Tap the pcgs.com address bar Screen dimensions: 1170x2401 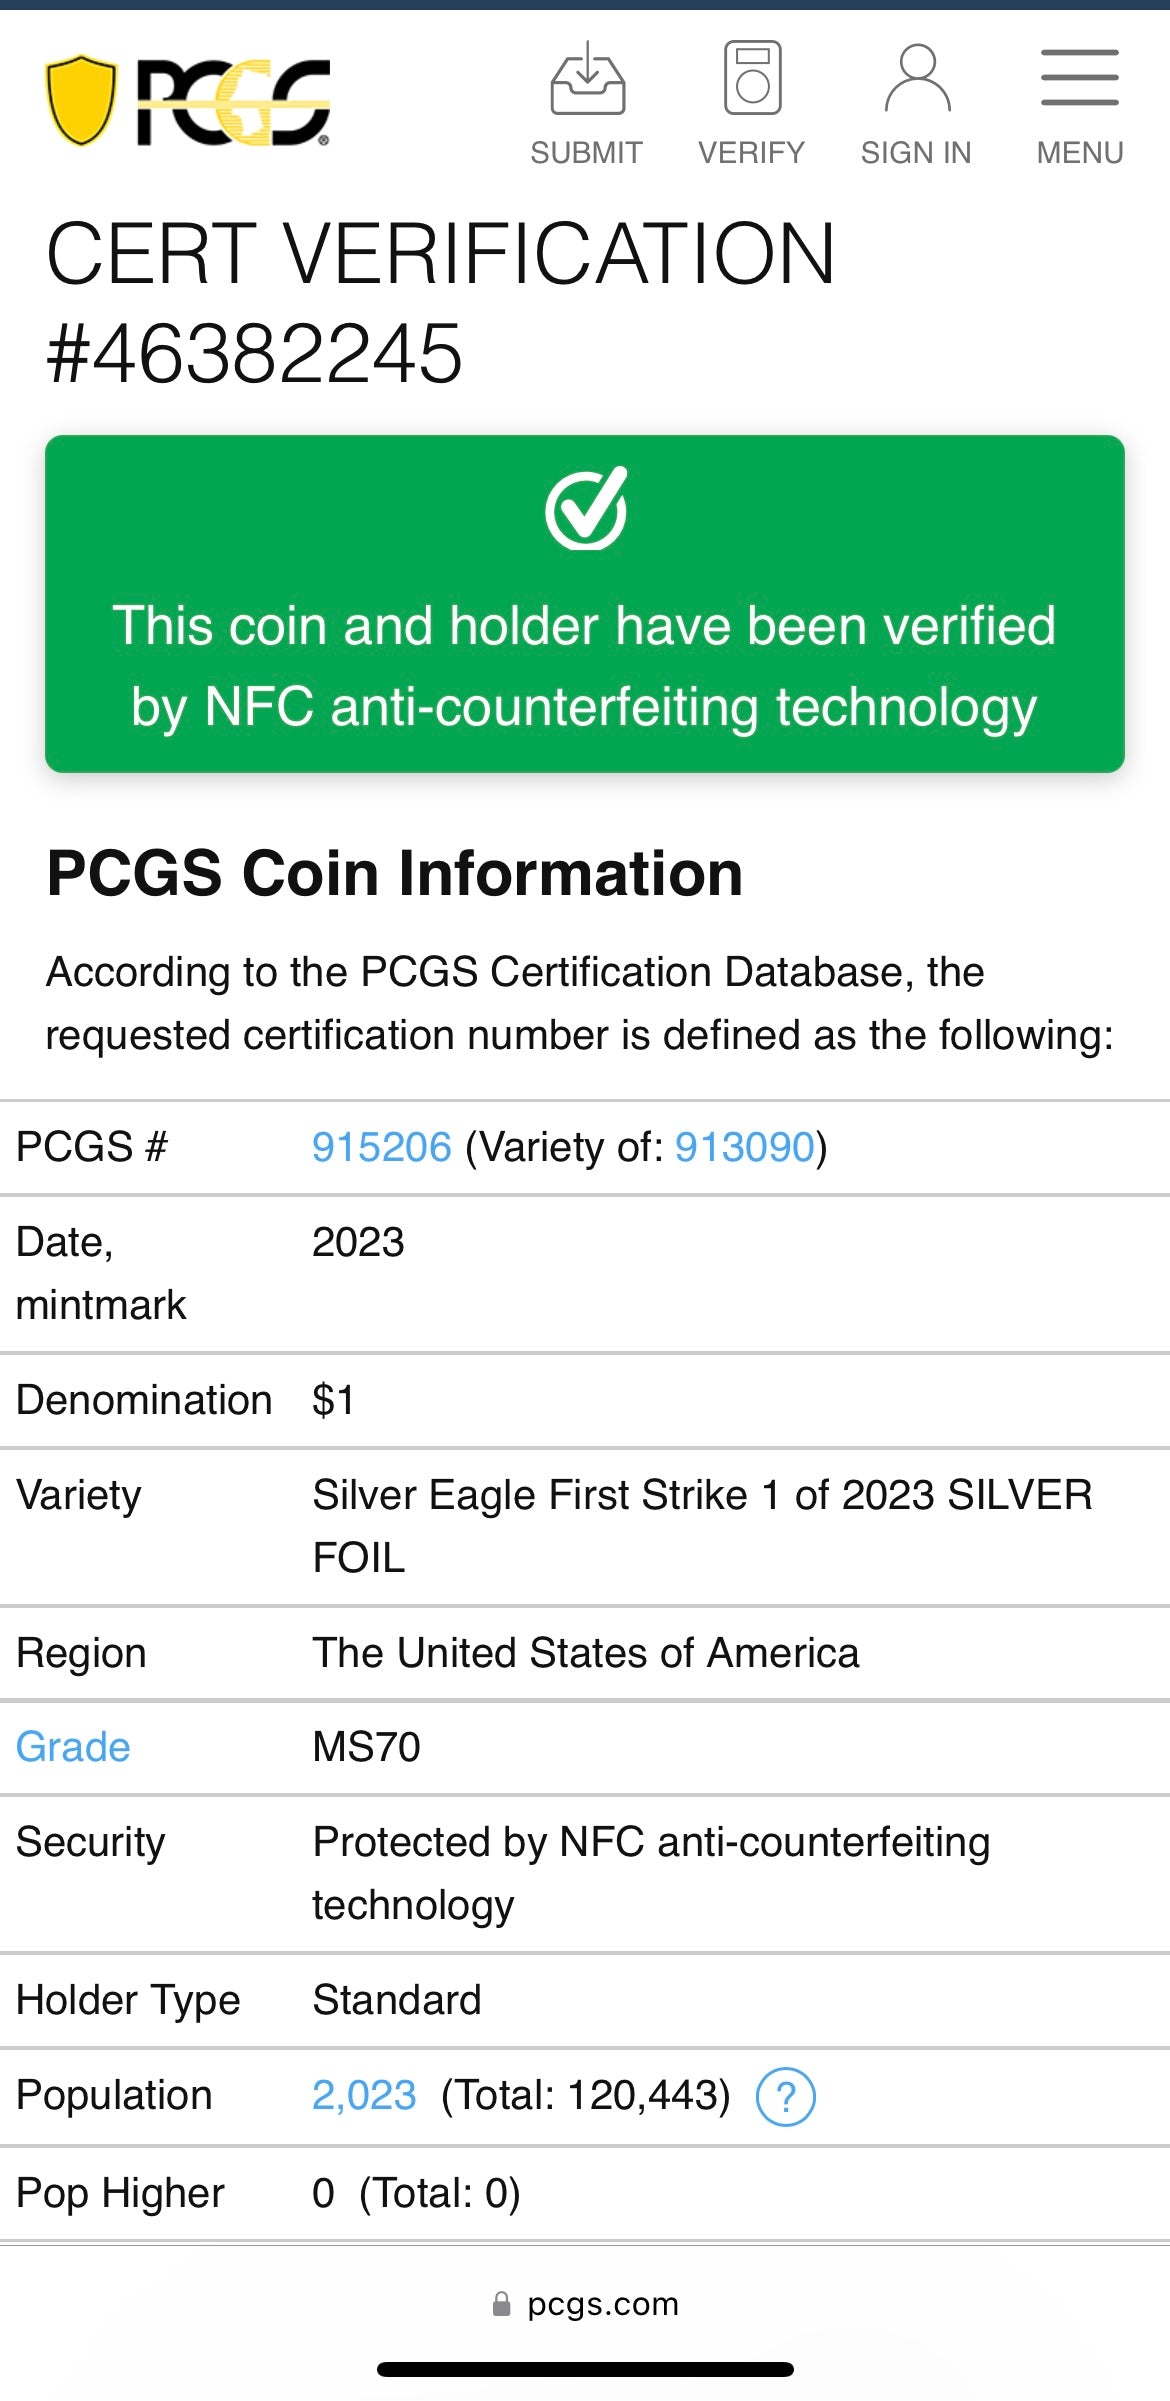602,2305
